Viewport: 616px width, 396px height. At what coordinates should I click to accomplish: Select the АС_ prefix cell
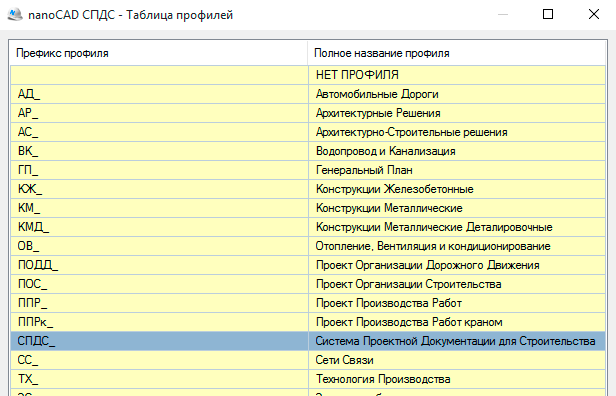(x=160, y=132)
